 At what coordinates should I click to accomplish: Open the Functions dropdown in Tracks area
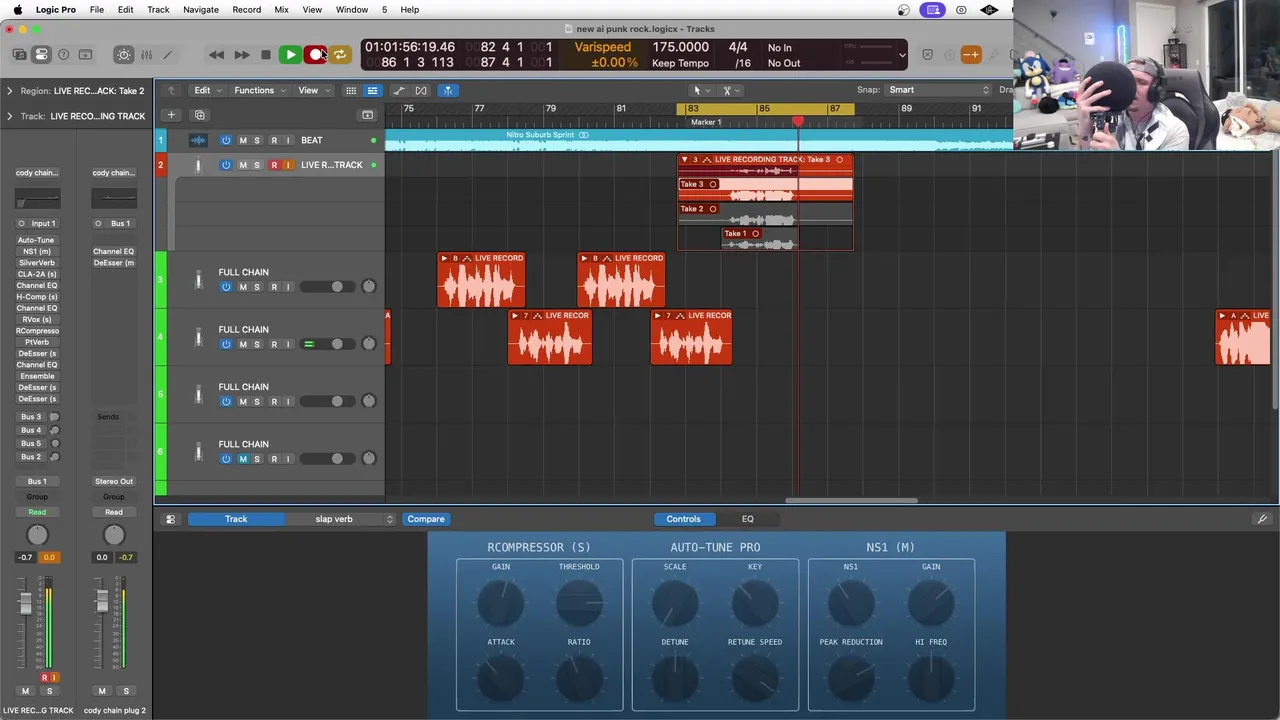[x=259, y=90]
